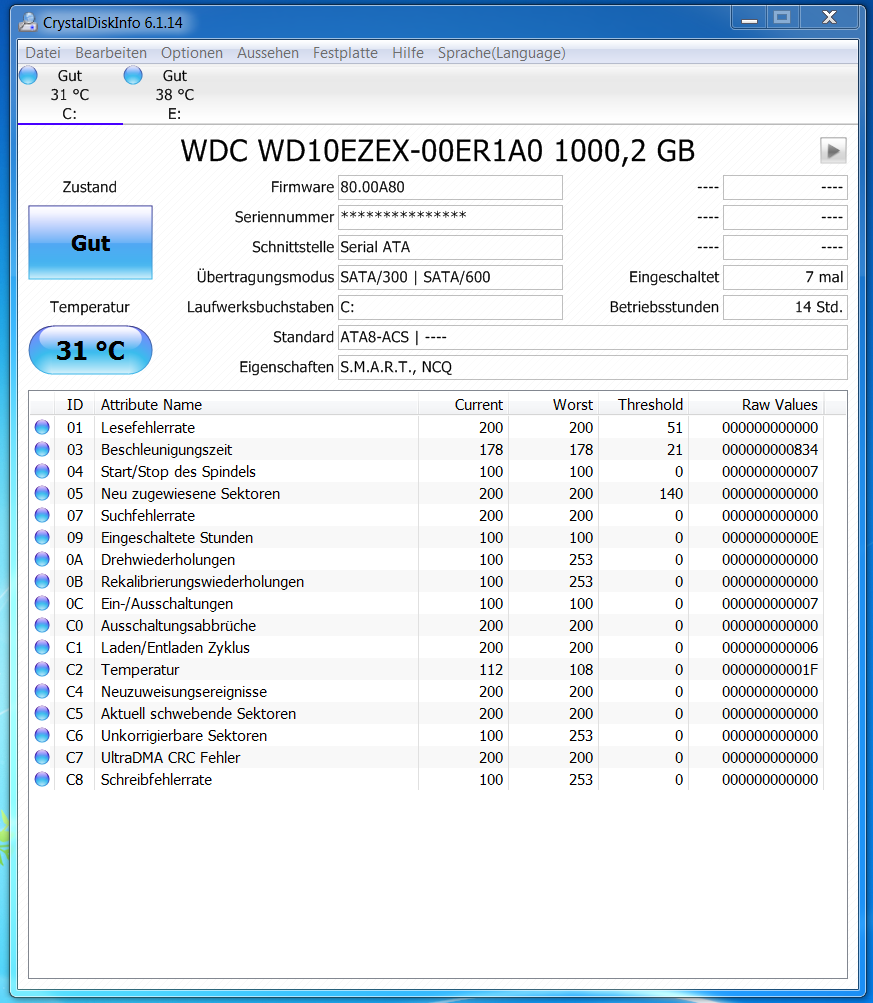
Task: Click worst value 108 for Temperatur
Action: 581,670
